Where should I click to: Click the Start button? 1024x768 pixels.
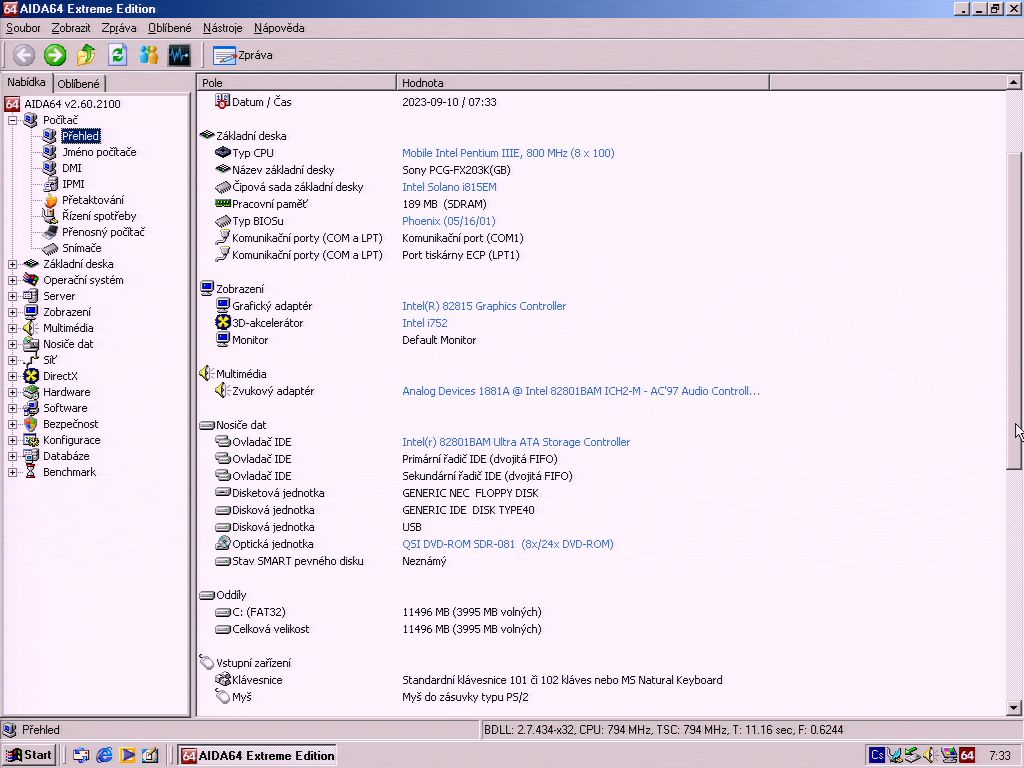click(30, 755)
